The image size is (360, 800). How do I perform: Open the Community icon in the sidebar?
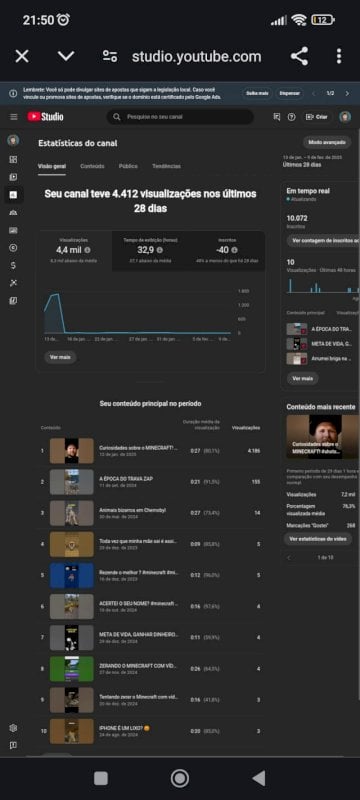tap(13, 212)
